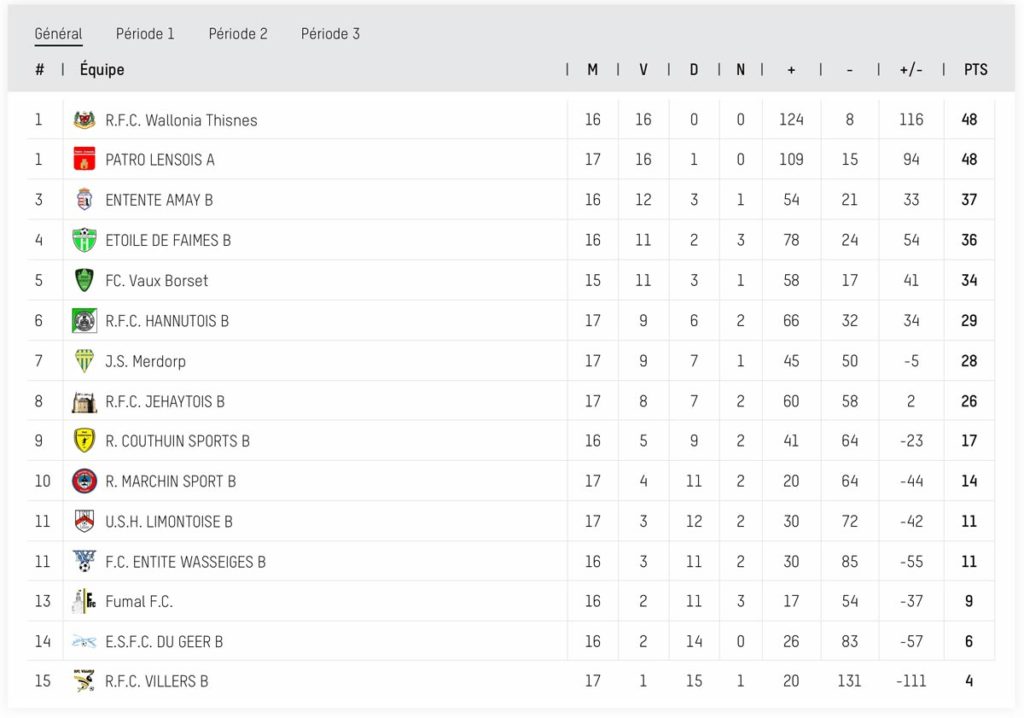
Task: Click the R. COUTHUIN SPORTS B yellow shield
Action: pos(84,441)
